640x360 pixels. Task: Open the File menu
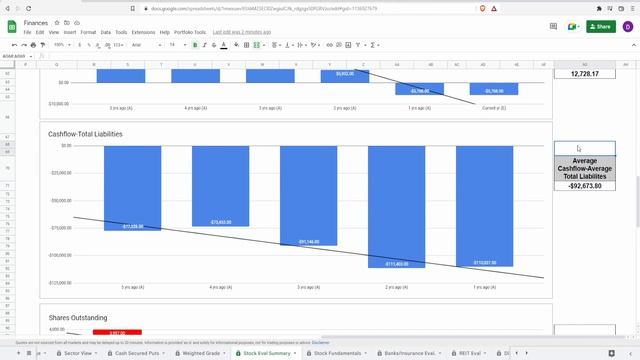click(x=27, y=32)
